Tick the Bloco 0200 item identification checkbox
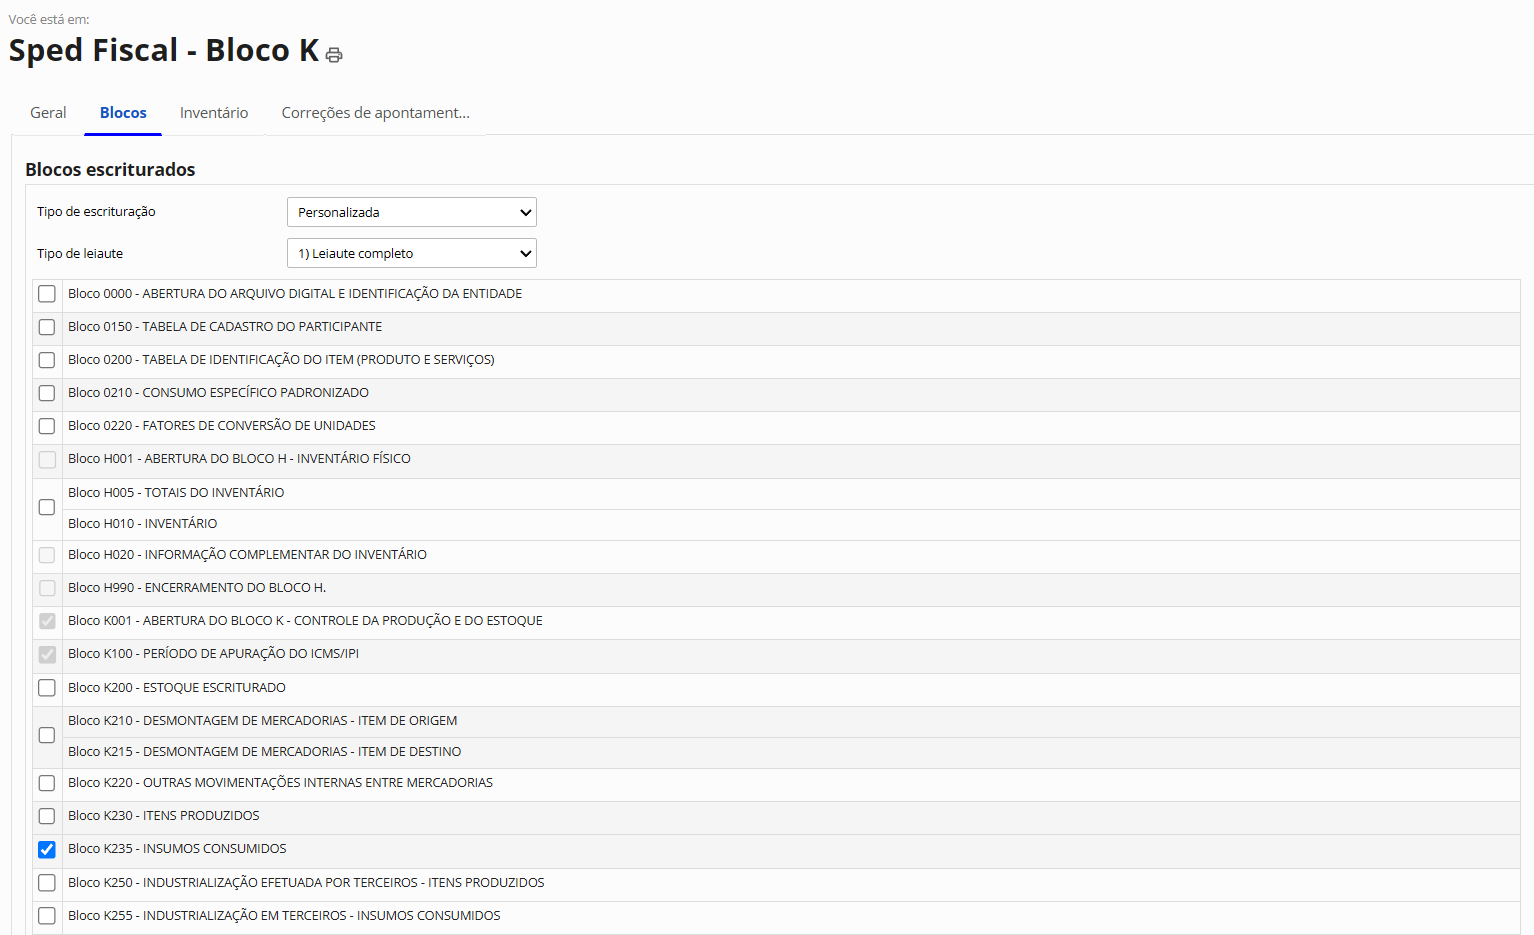Image resolution: width=1534 pixels, height=935 pixels. click(x=47, y=360)
